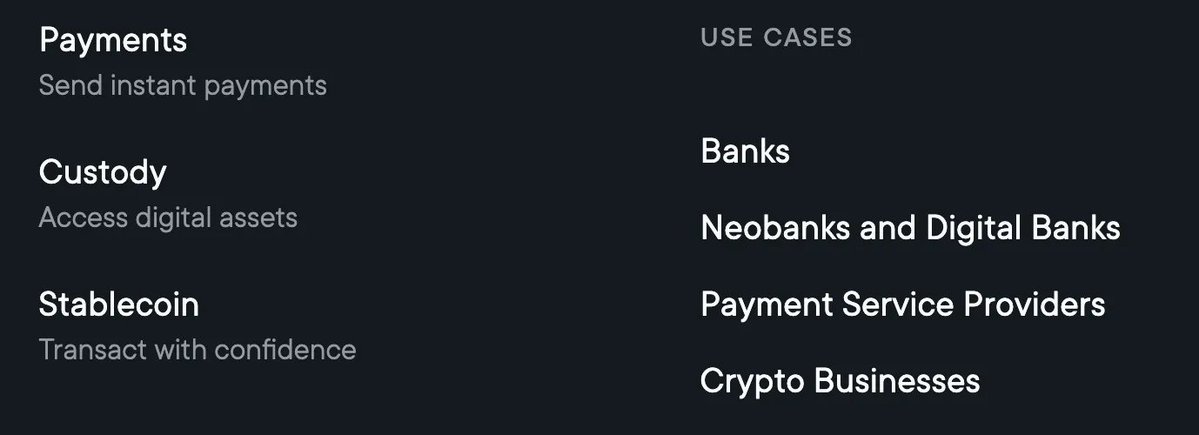Choose the Neobanks and Digital Banks entry
Image resolution: width=1199 pixels, height=435 pixels.
click(x=910, y=228)
